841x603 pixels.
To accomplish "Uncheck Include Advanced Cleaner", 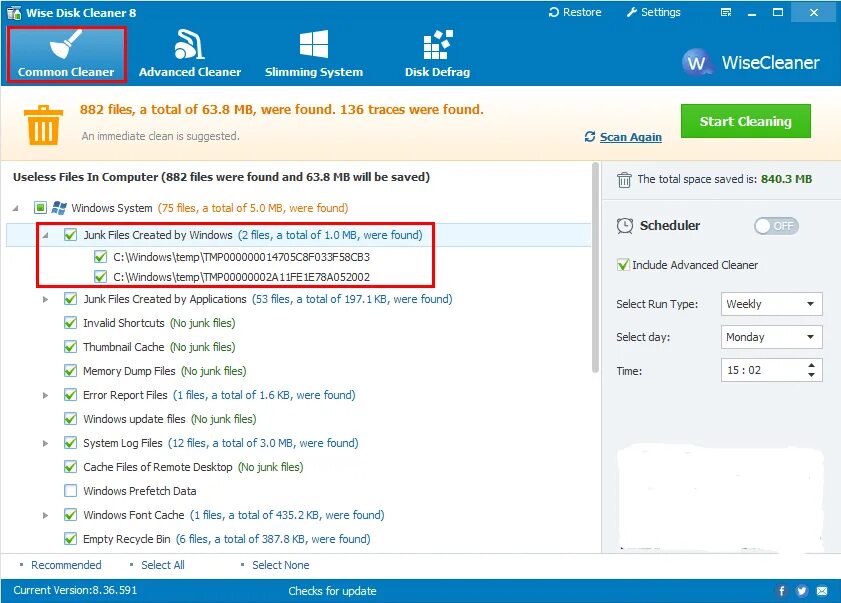I will pos(623,264).
